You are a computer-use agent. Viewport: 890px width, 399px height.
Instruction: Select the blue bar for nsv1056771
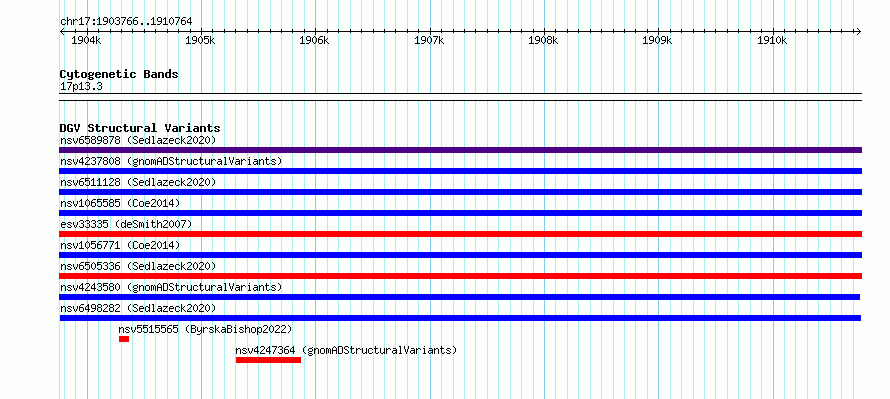pyautogui.click(x=460, y=255)
